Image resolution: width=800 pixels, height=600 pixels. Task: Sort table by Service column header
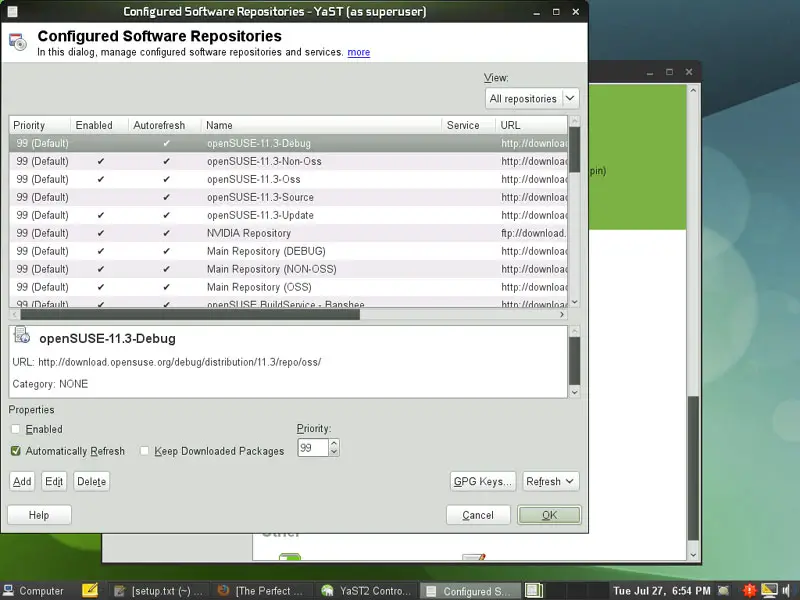tap(468, 125)
